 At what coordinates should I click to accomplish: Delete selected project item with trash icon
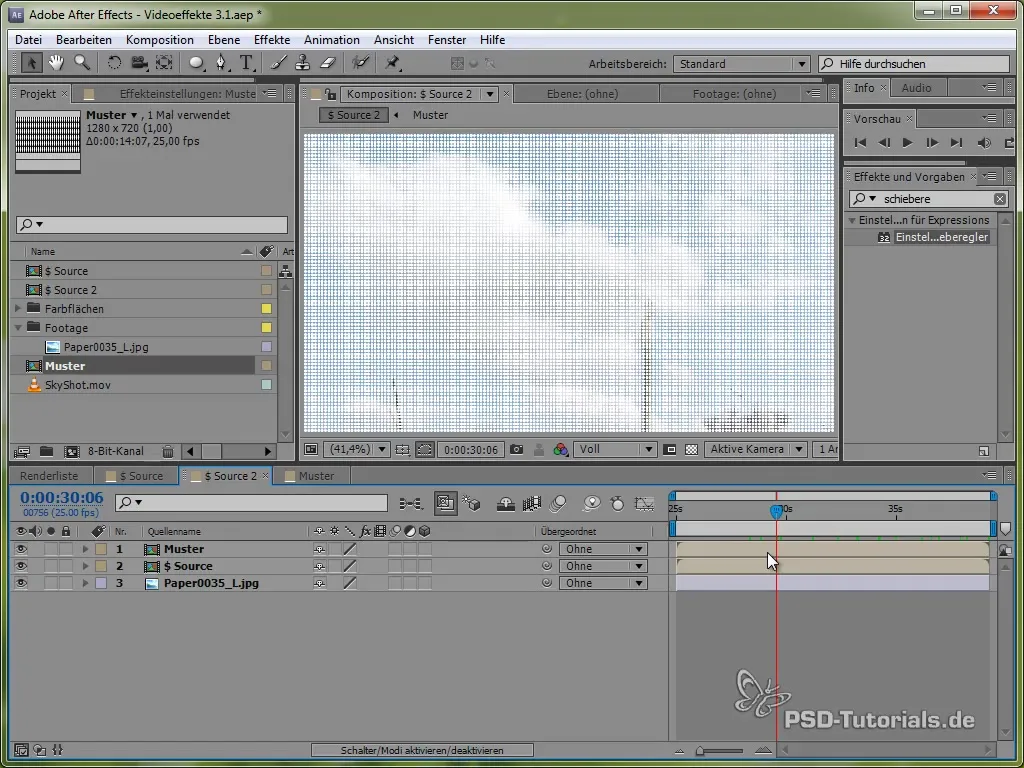tap(168, 451)
